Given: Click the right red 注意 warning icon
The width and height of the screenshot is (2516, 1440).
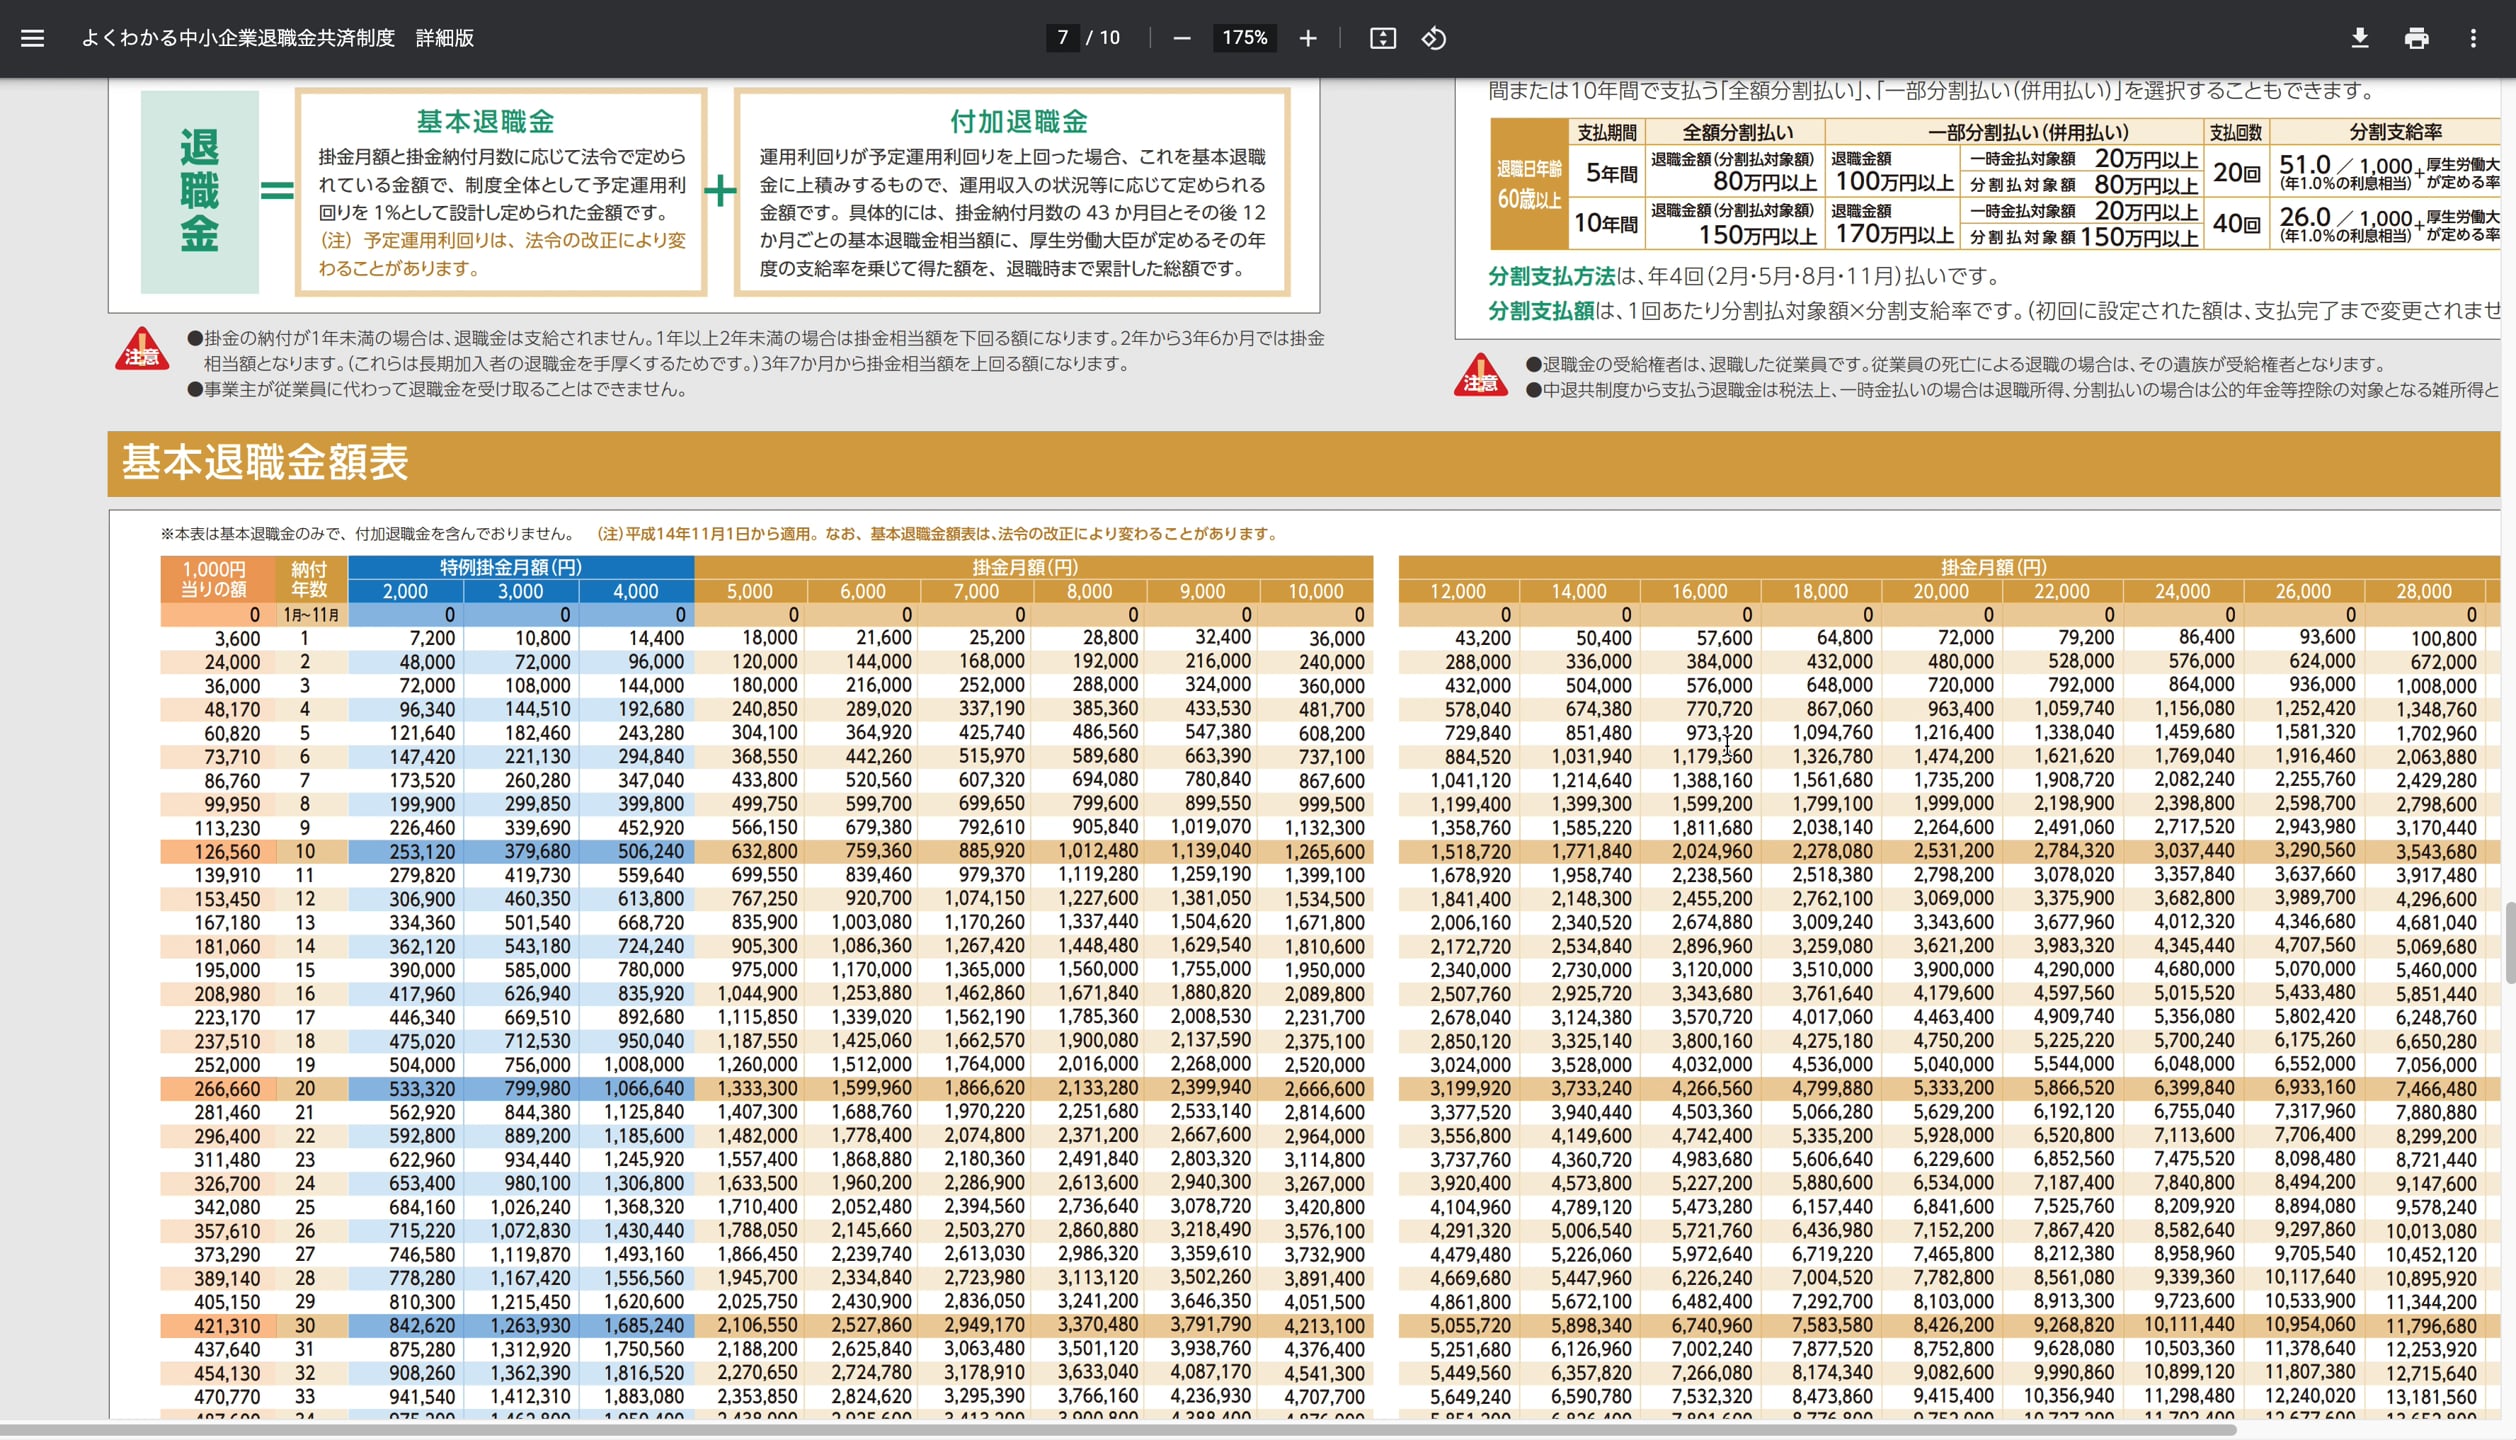Looking at the screenshot, I should (1480, 376).
